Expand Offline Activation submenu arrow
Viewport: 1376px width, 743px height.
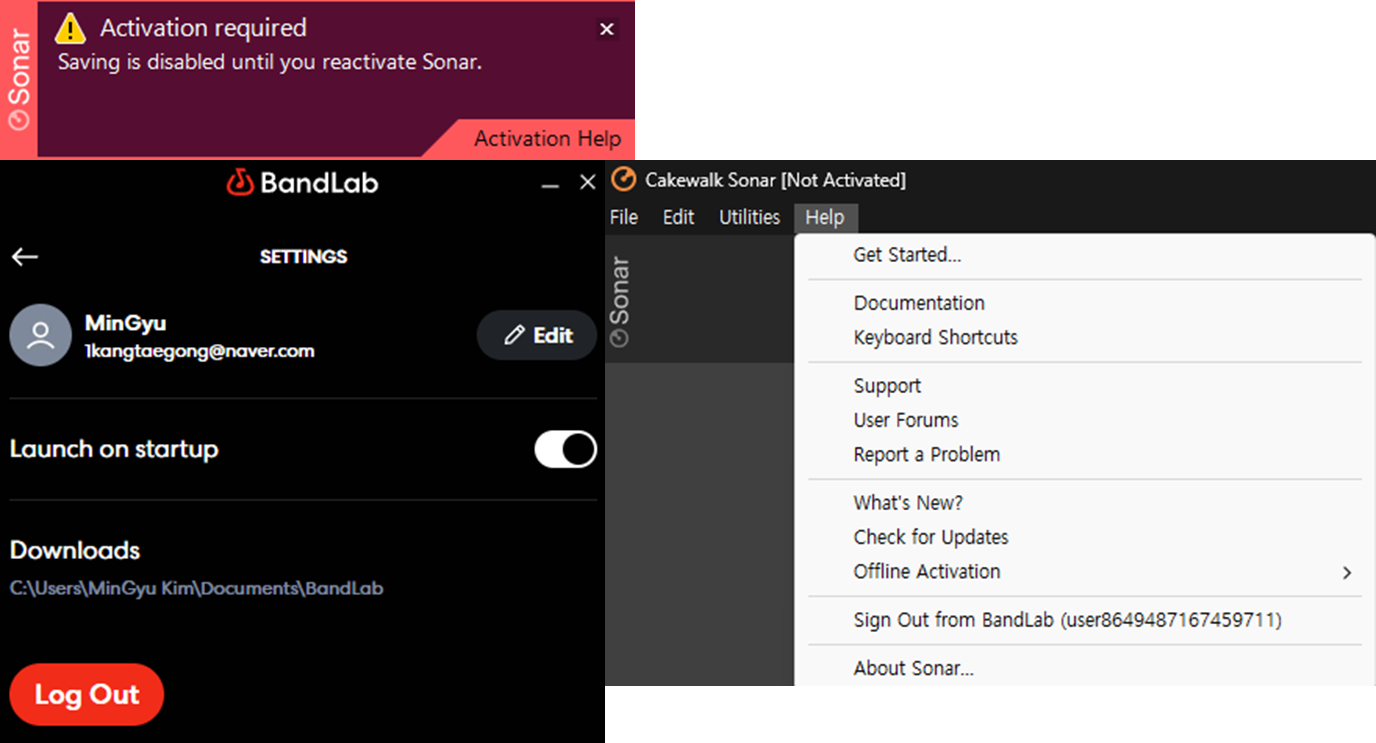pyautogui.click(x=1347, y=572)
